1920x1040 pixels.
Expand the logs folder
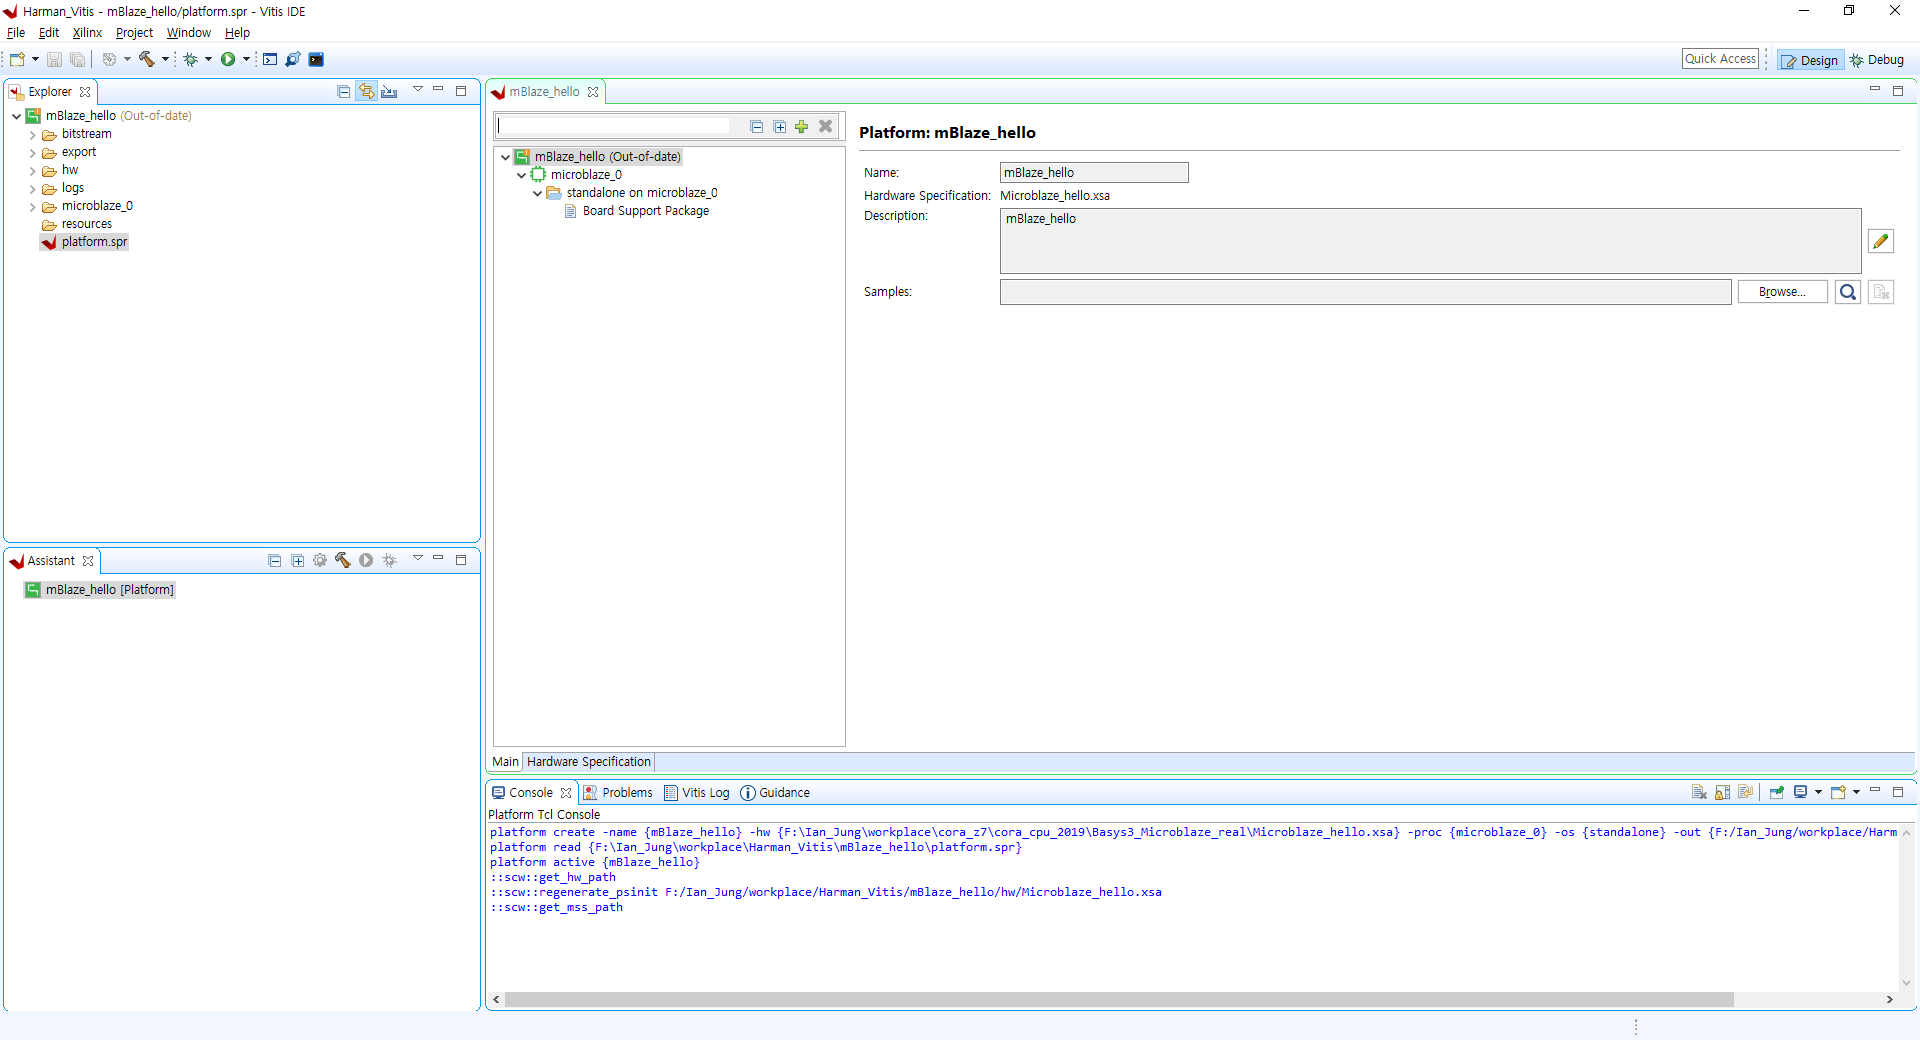pyautogui.click(x=33, y=189)
